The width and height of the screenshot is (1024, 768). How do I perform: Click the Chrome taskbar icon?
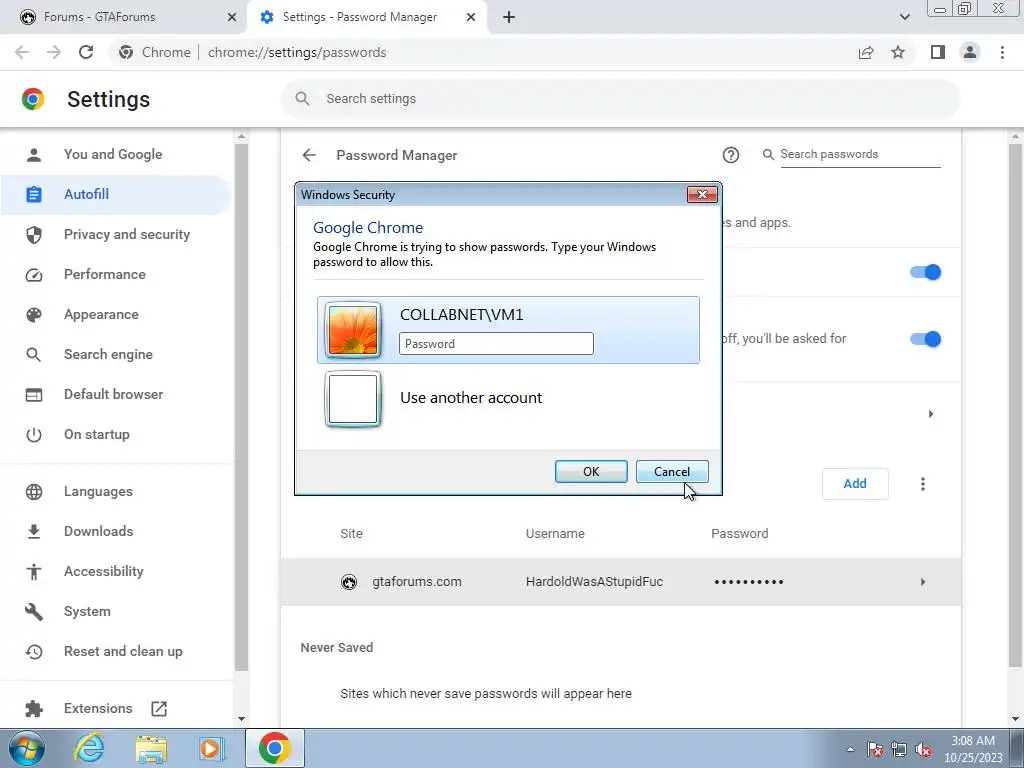(275, 748)
